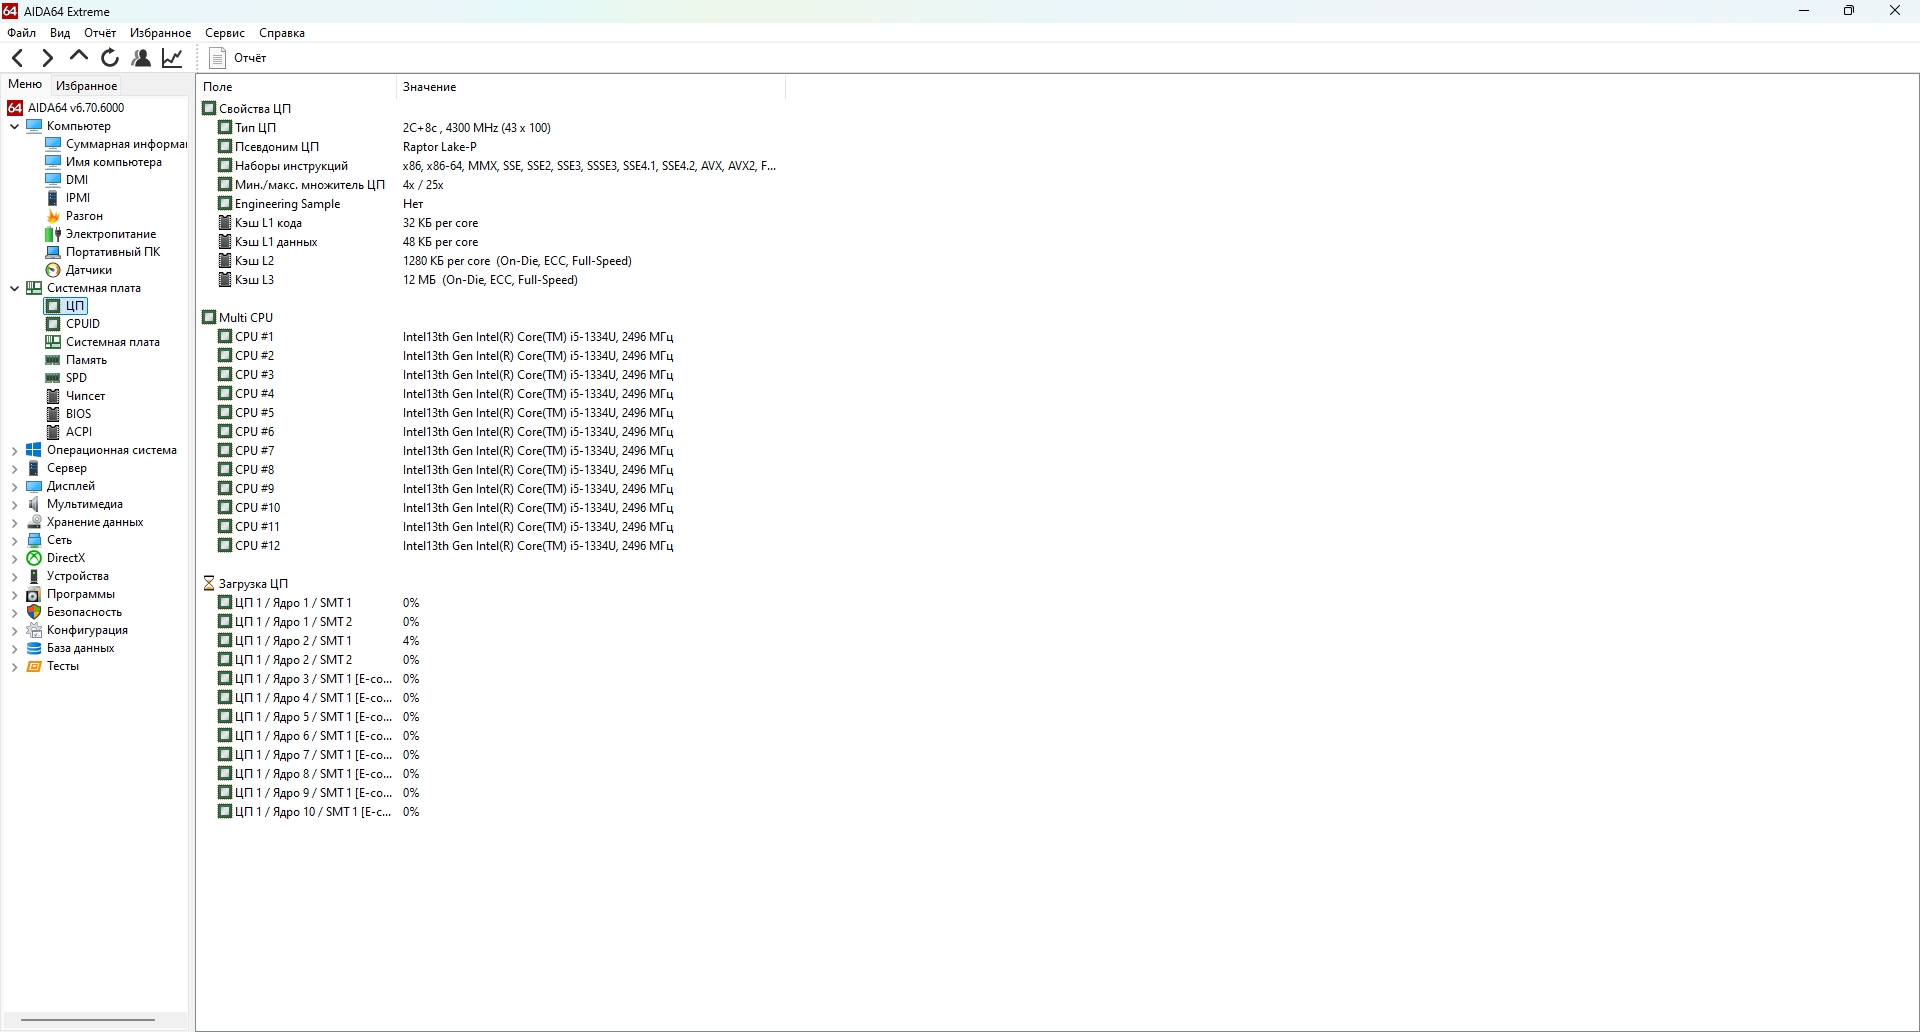1920x1032 pixels.
Task: Click the sidebar horizontal scrollbar
Action: coord(88,1020)
